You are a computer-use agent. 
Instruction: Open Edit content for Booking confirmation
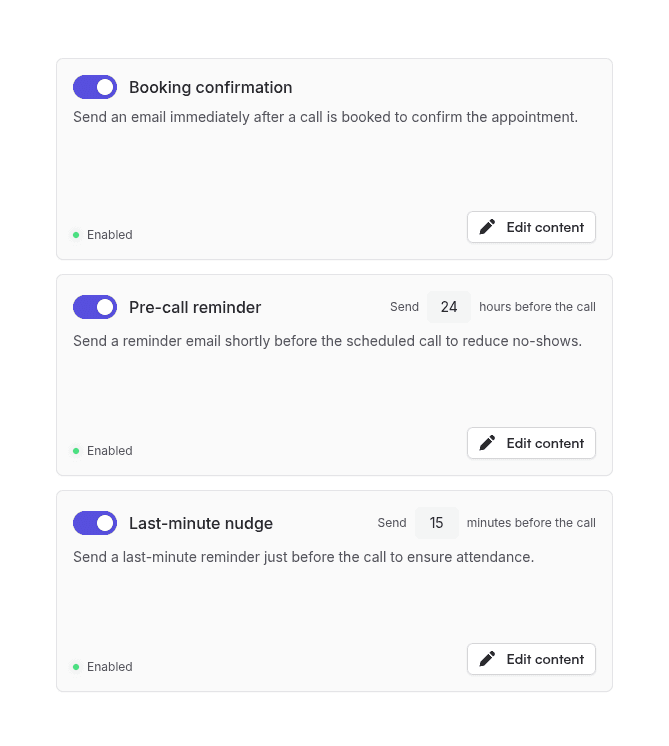[531, 227]
